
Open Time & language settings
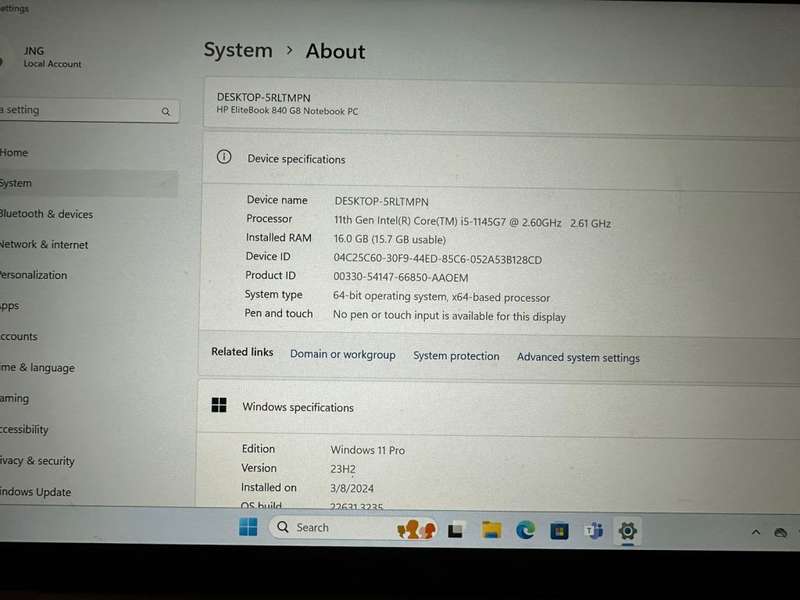38,367
